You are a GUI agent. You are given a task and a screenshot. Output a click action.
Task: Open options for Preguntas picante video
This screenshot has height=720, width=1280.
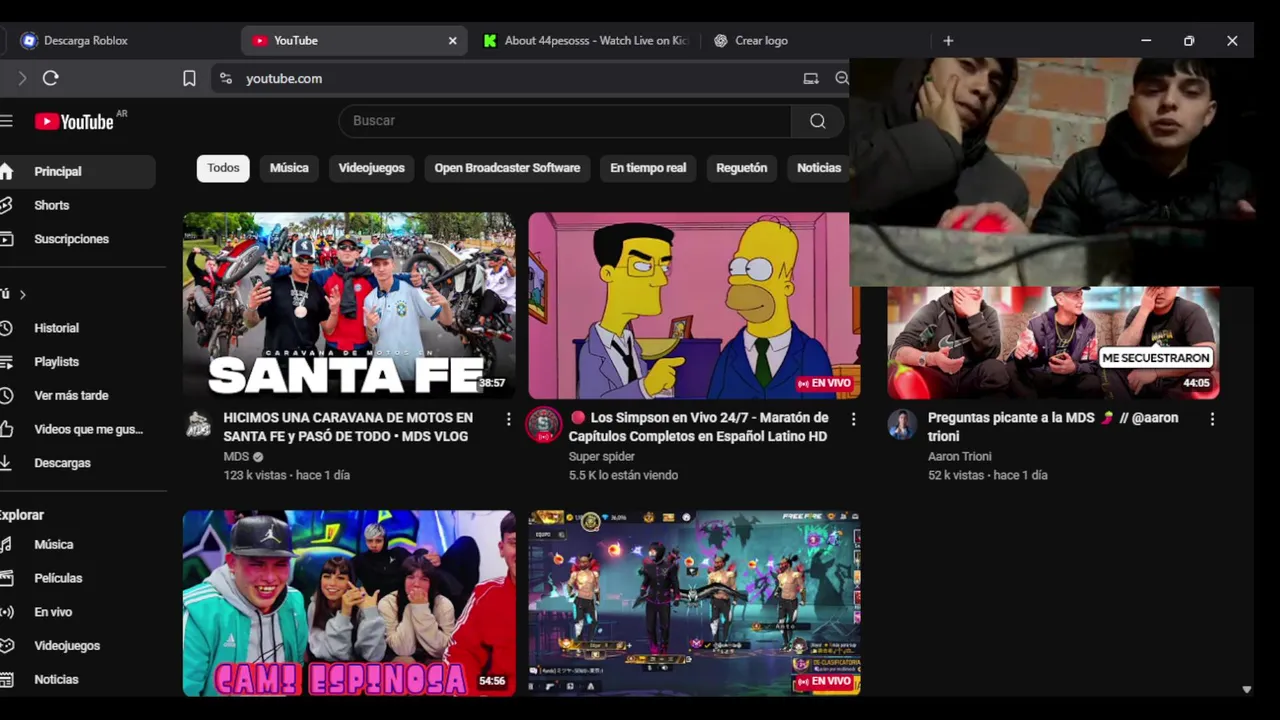coord(1212,419)
